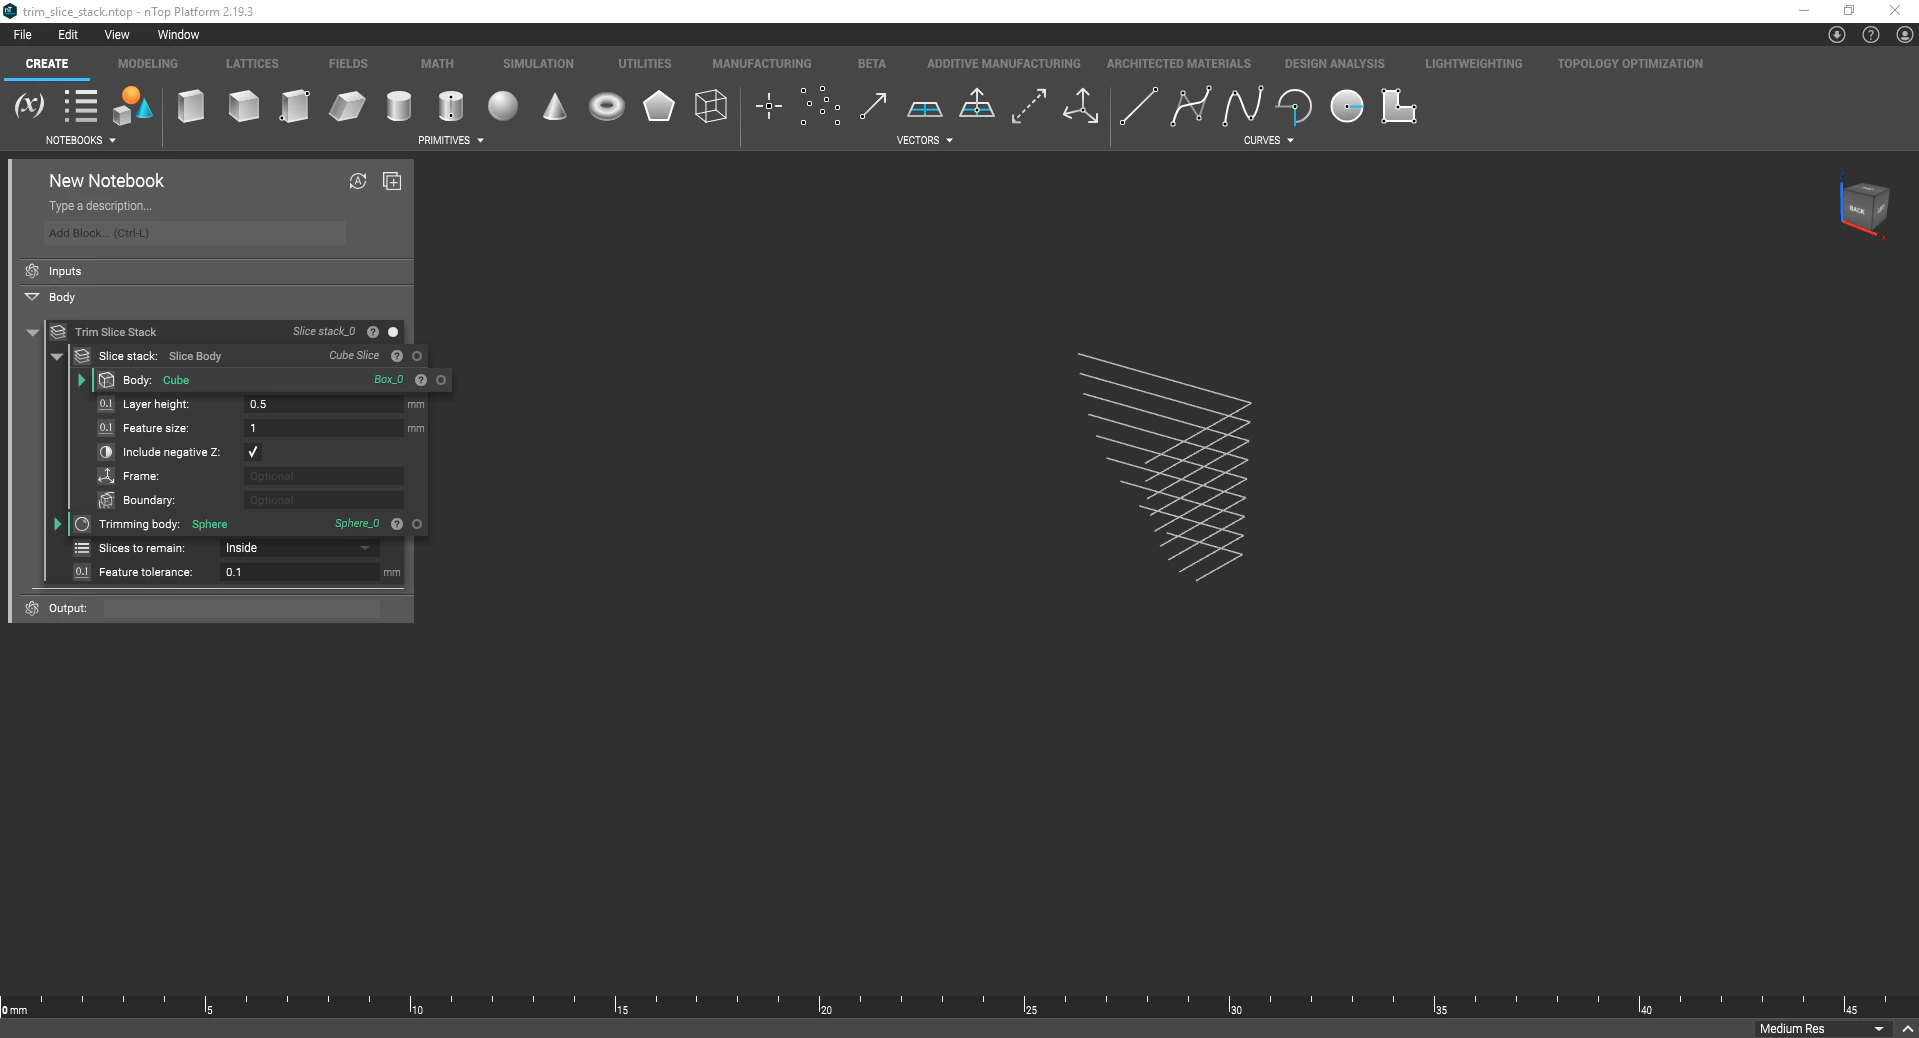Toggle visibility of Slice stack_0 block
The width and height of the screenshot is (1919, 1038).
pyautogui.click(x=393, y=332)
